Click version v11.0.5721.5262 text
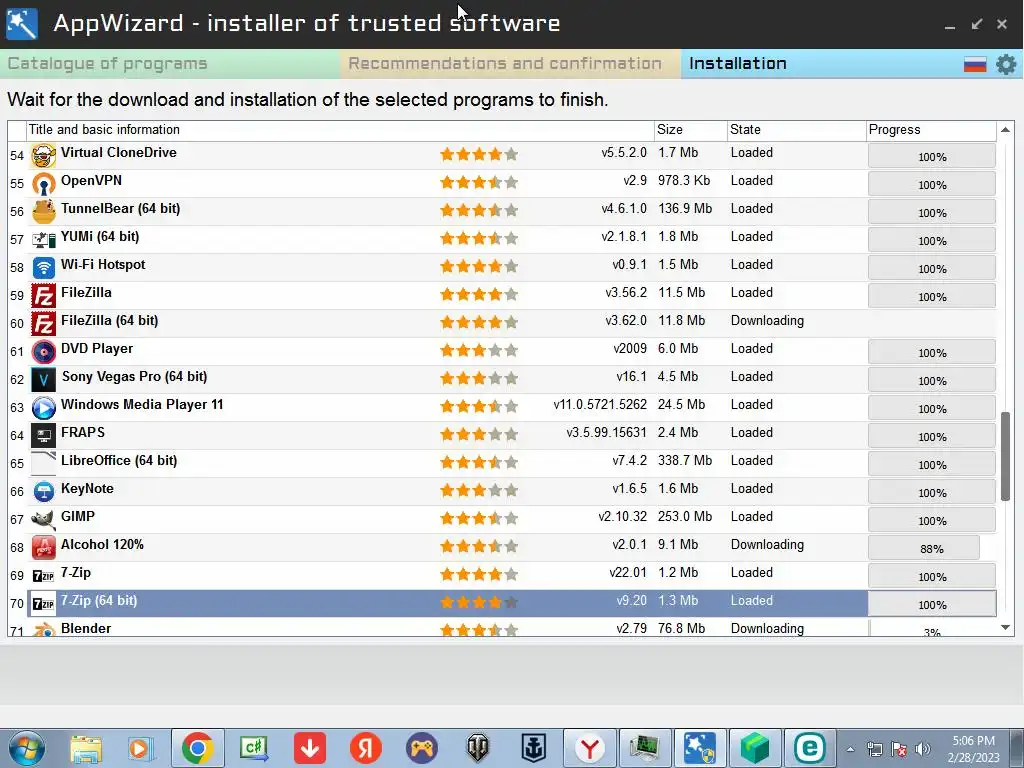 pyautogui.click(x=600, y=404)
